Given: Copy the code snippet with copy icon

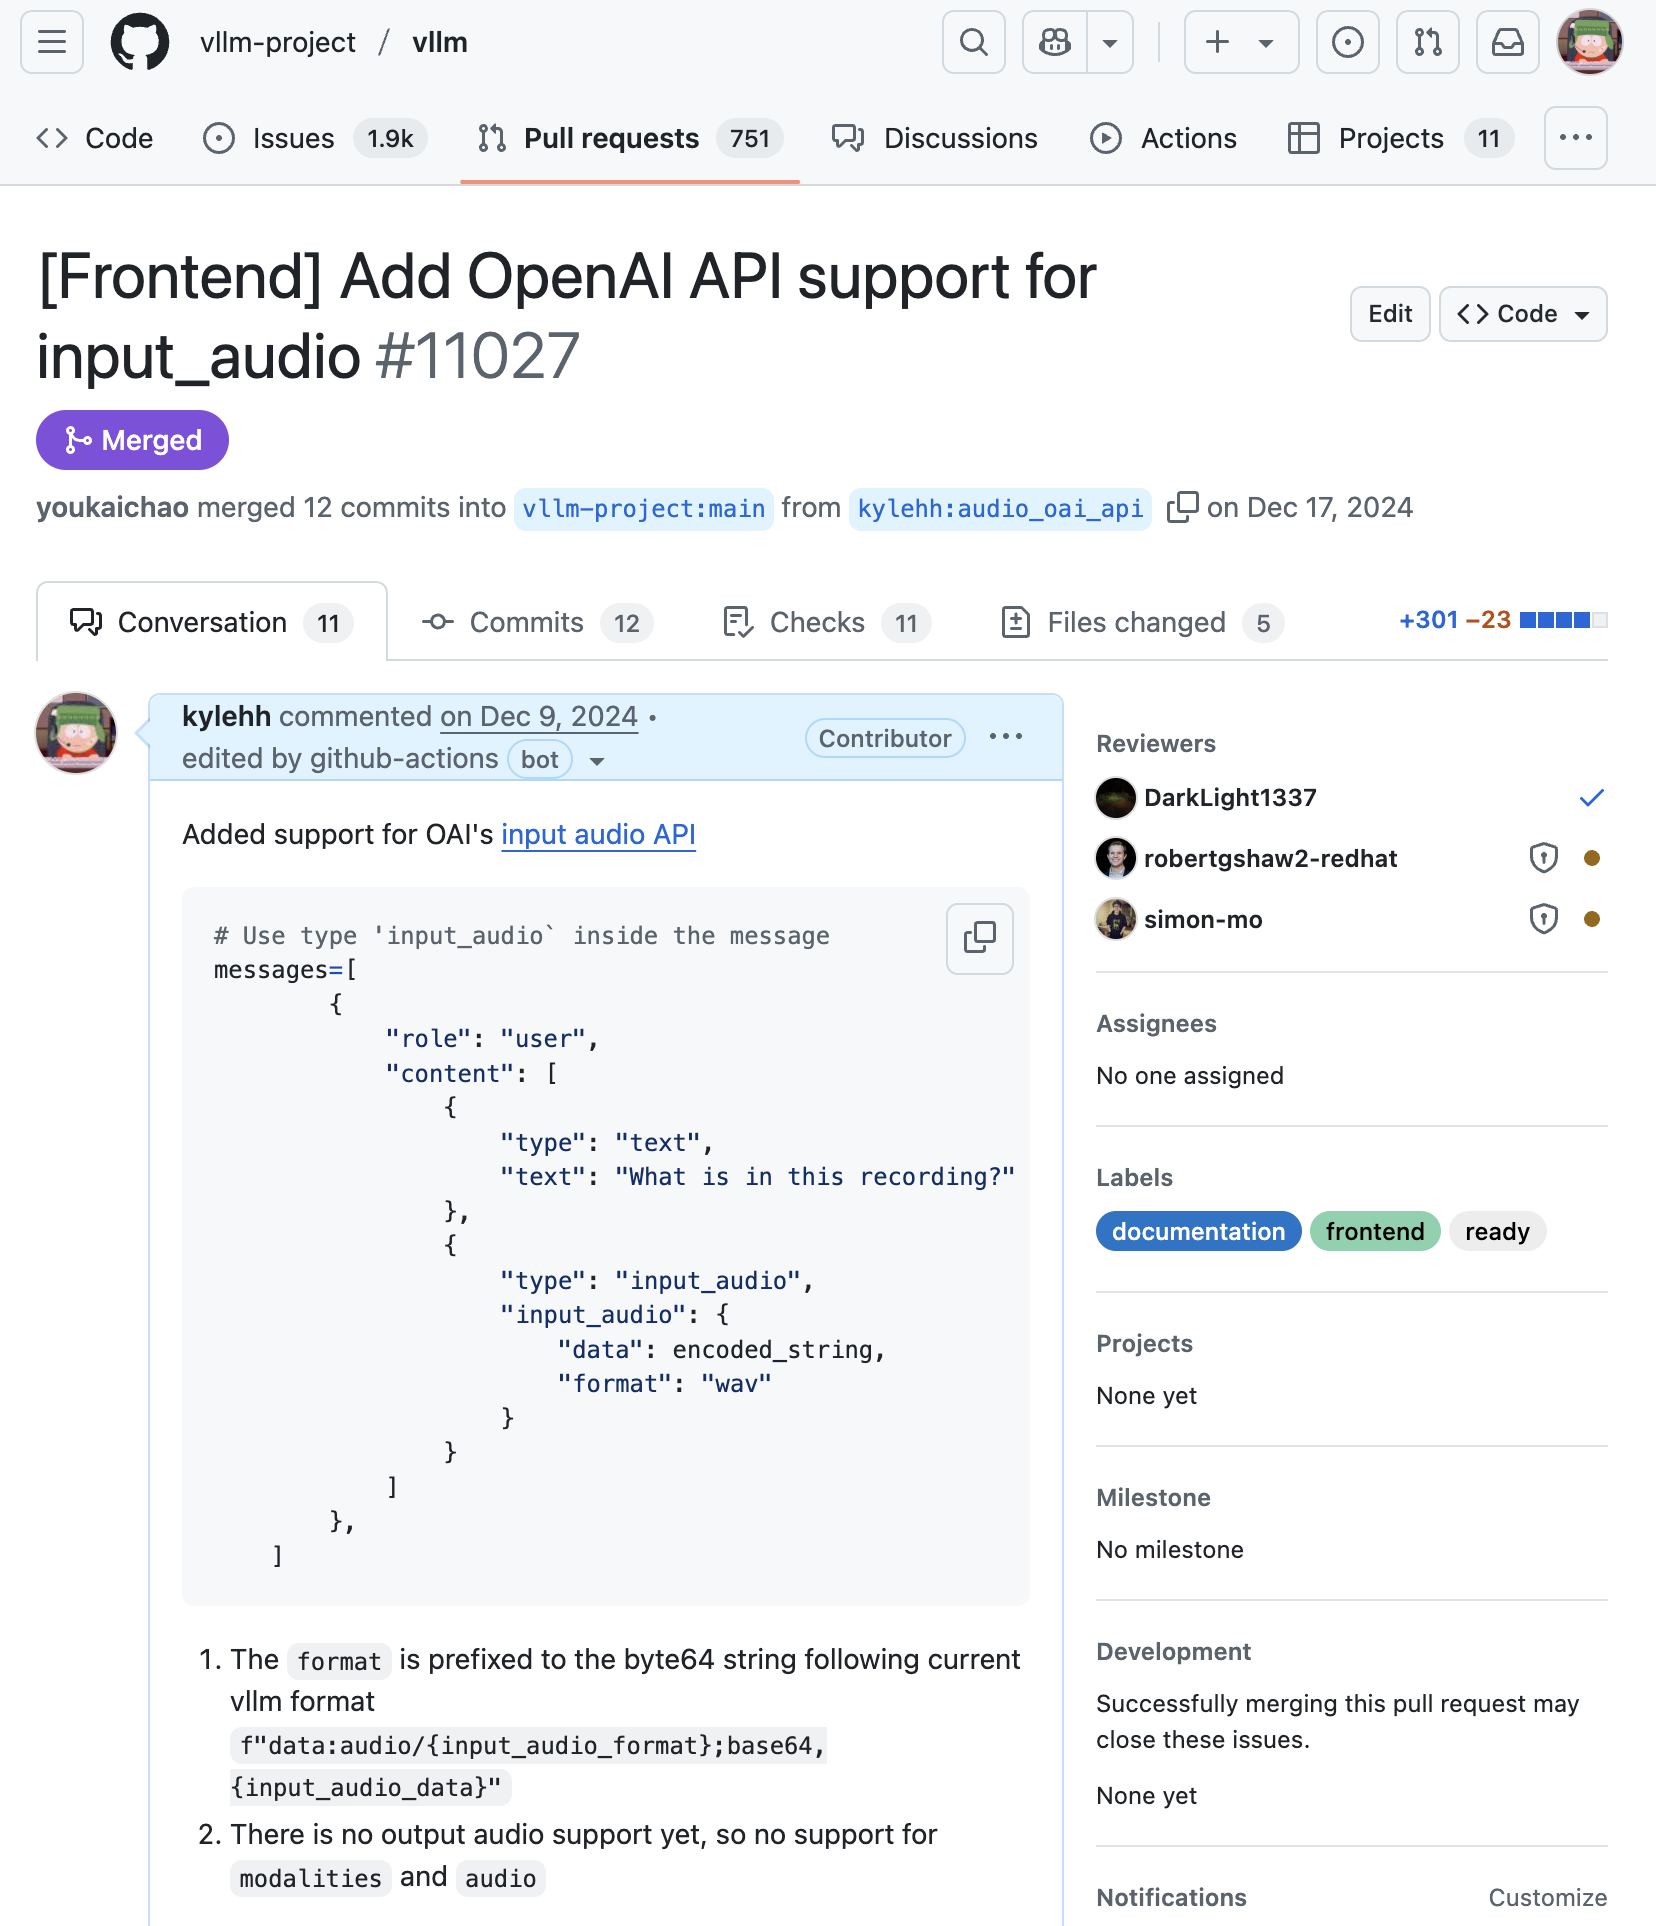Looking at the screenshot, I should (x=979, y=938).
